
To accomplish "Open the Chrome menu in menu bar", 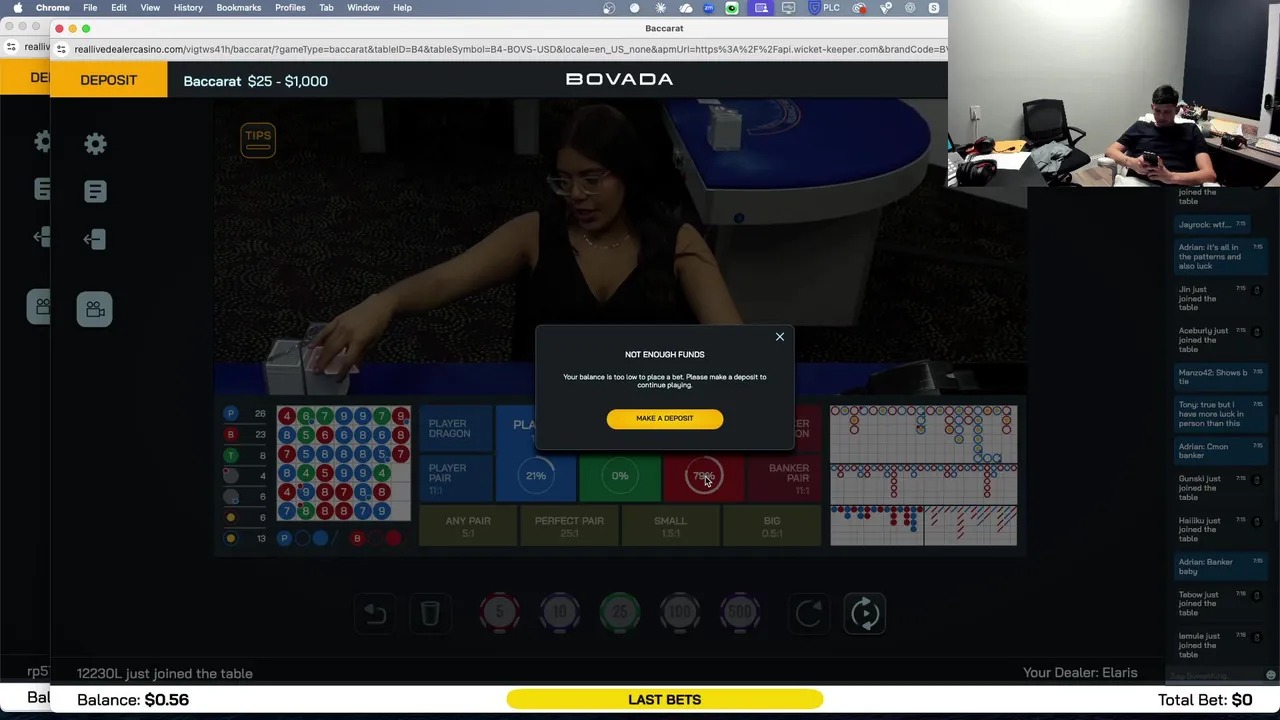I will click(53, 8).
